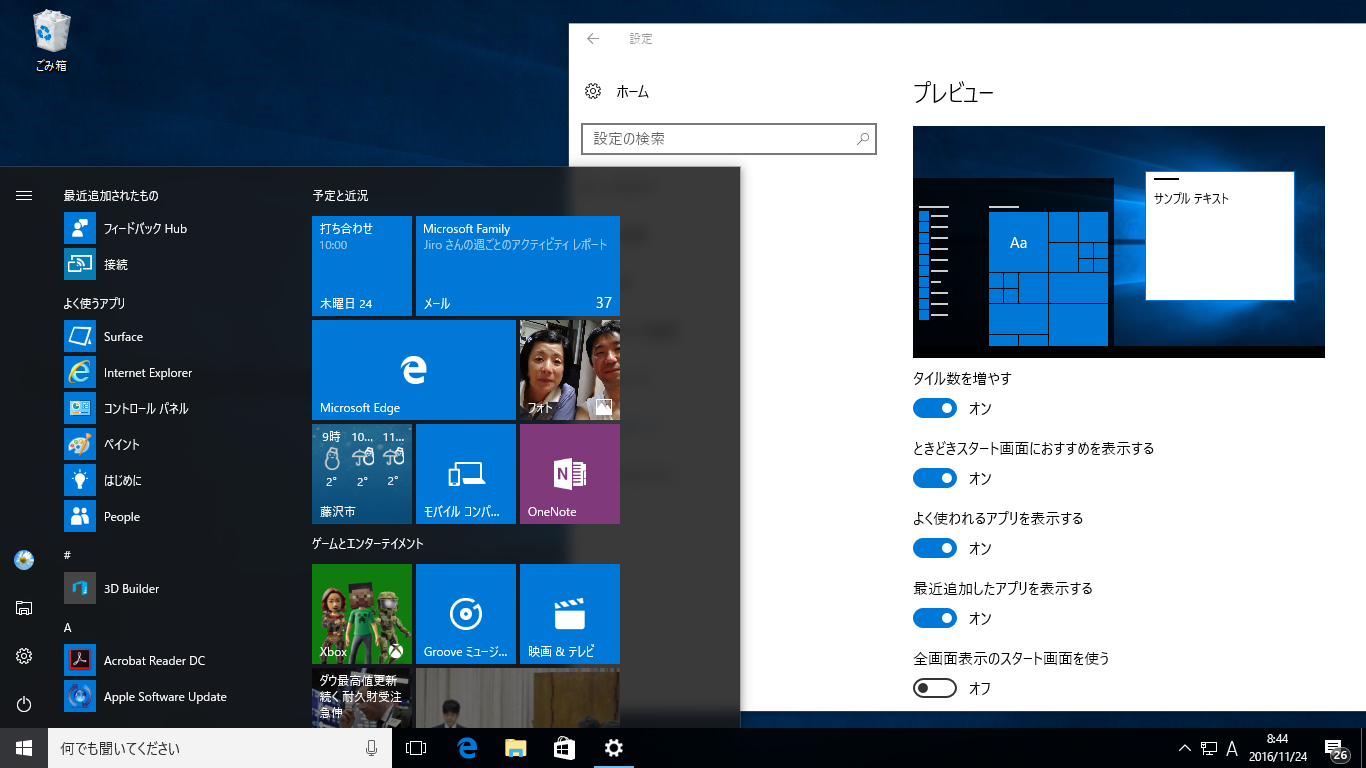Open the Power options button in Start
The image size is (1366, 768).
(x=24, y=704)
